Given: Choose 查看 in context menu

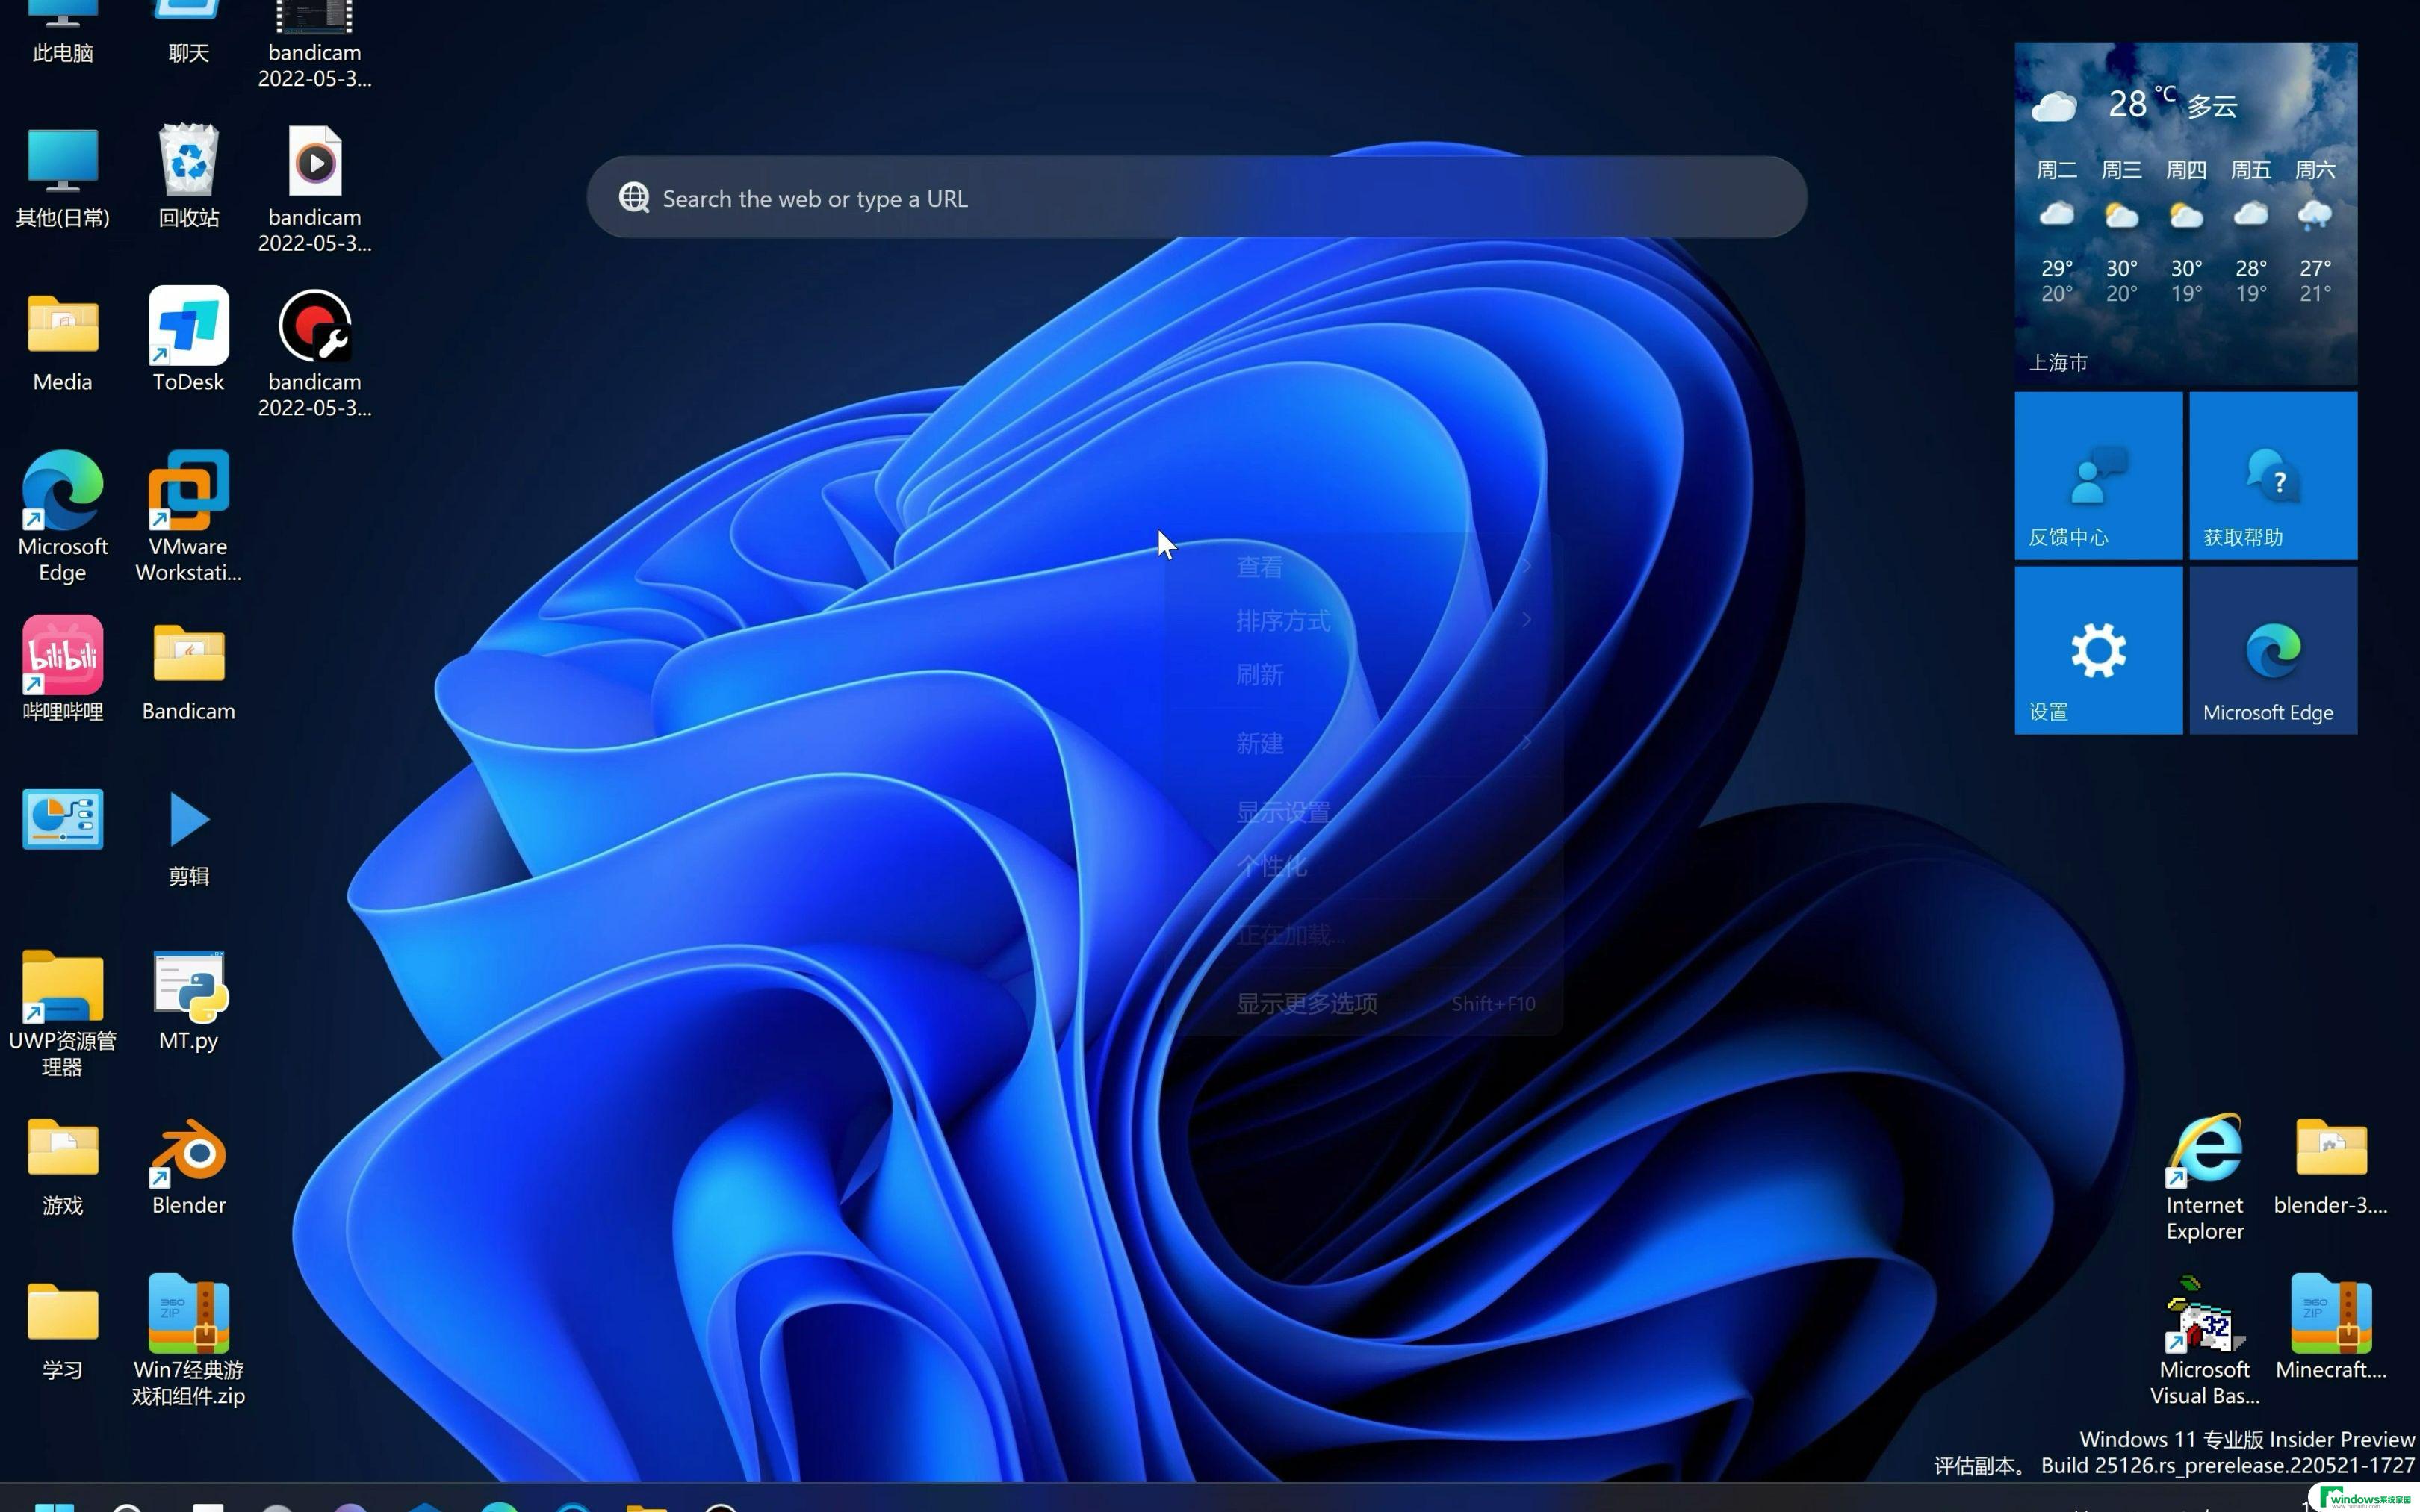Looking at the screenshot, I should (x=1363, y=567).
